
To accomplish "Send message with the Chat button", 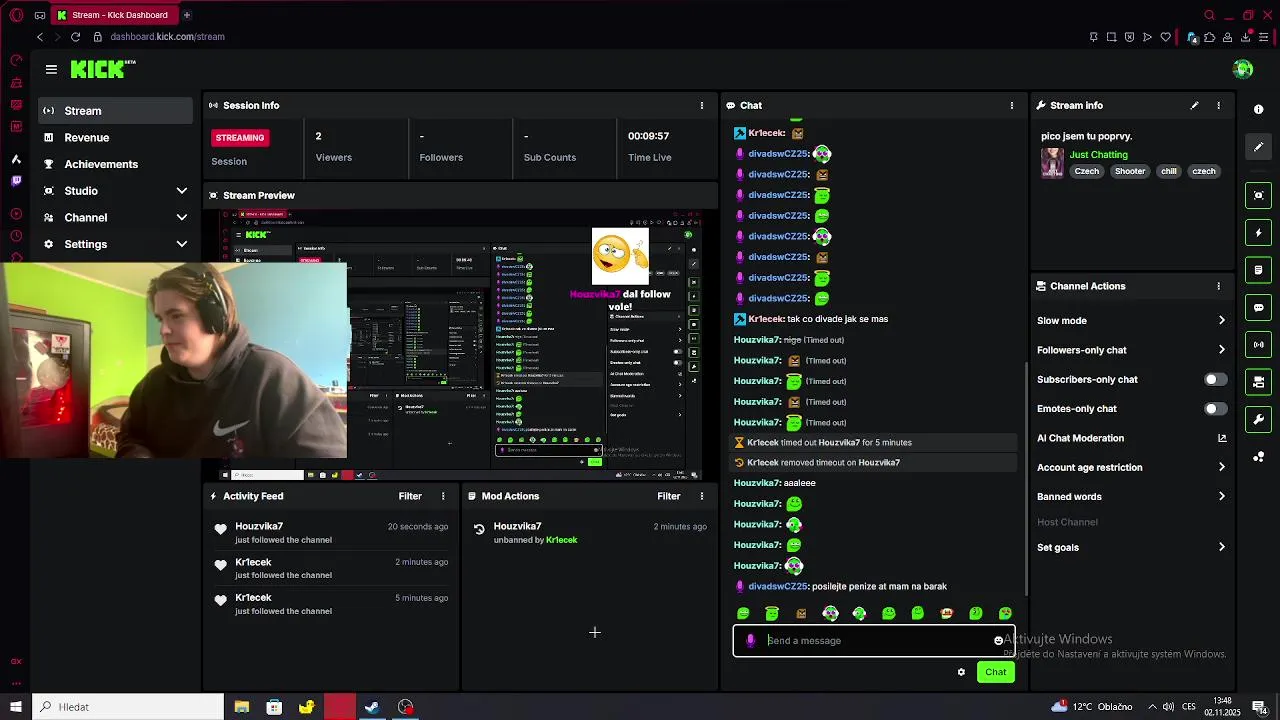I will coord(995,672).
